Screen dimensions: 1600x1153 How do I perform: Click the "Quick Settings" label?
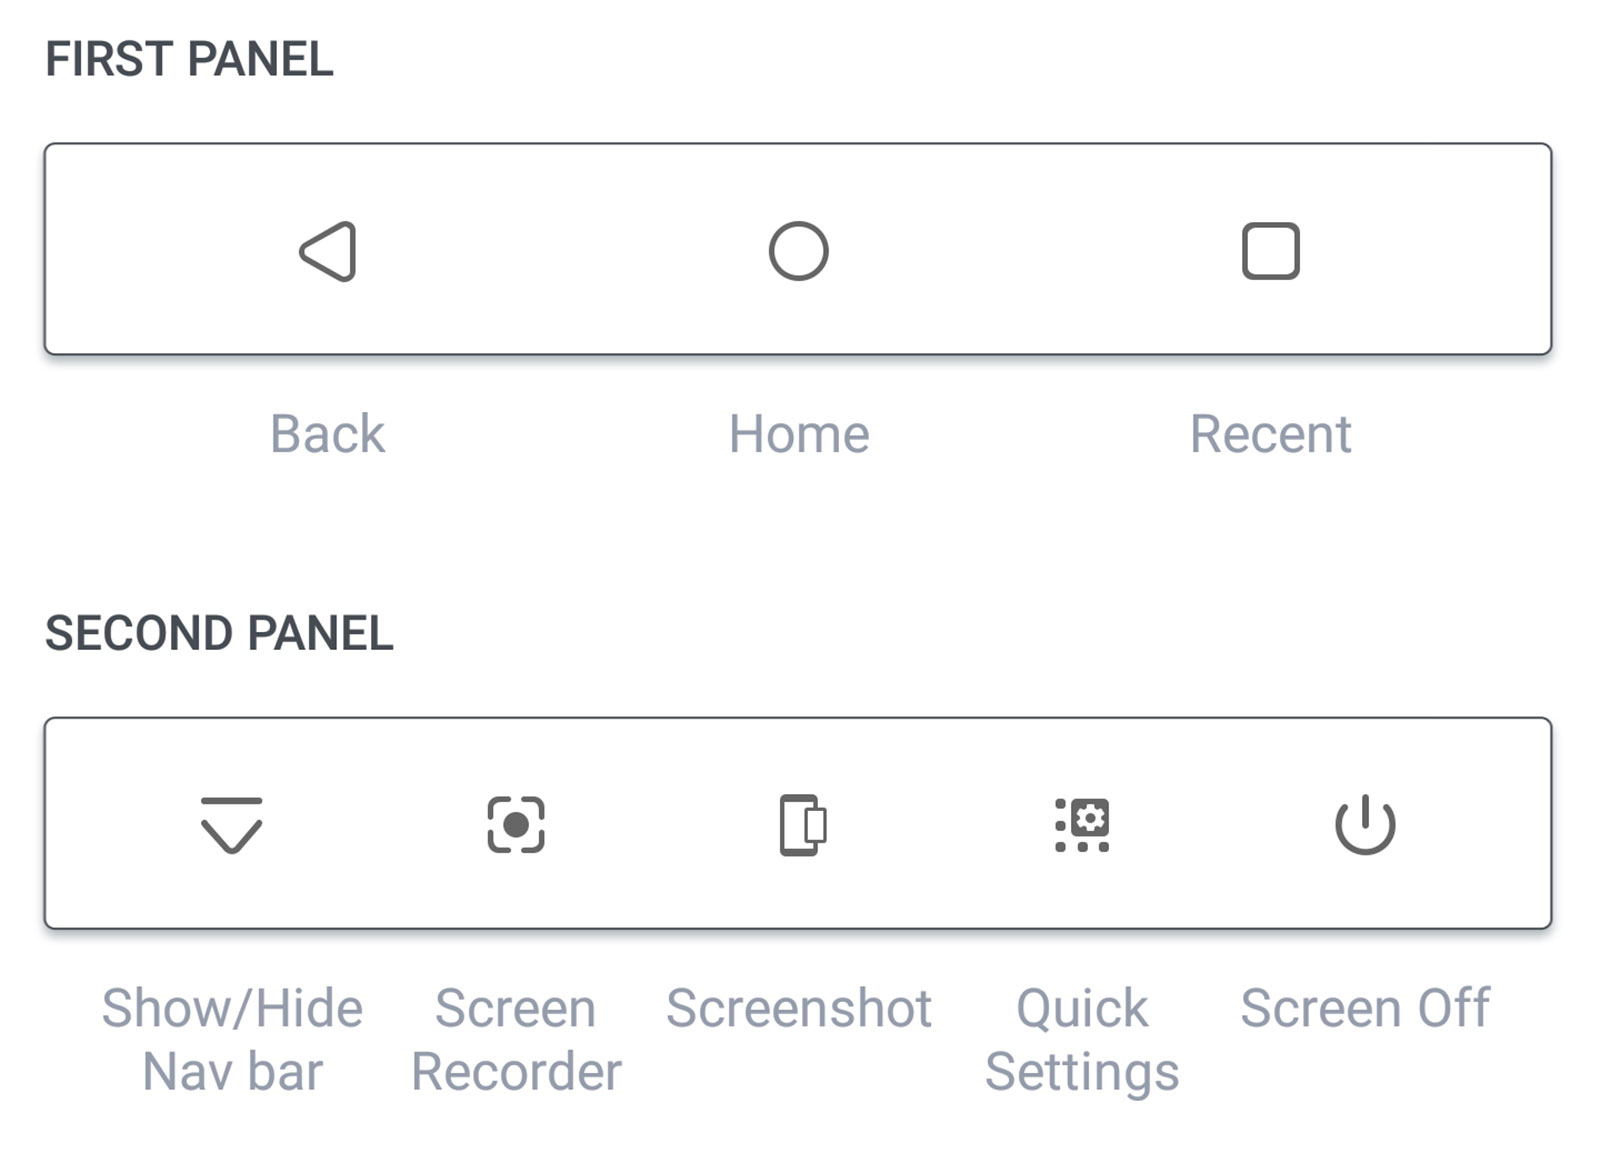coord(1082,1039)
